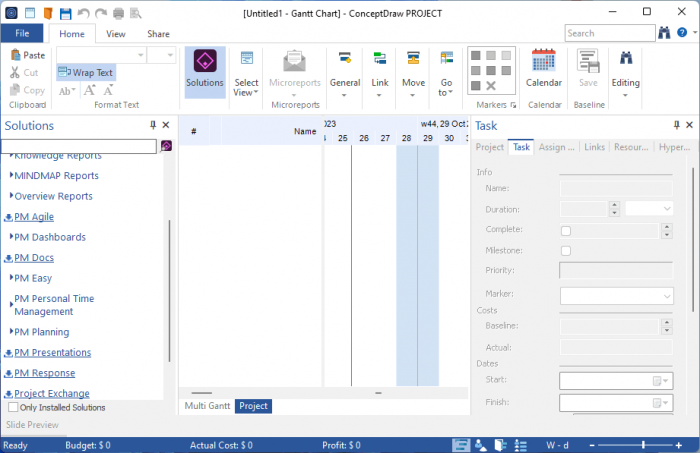Expand PM Dashboards tree item
Viewport: 700px width, 453px height.
pyautogui.click(x=12, y=237)
